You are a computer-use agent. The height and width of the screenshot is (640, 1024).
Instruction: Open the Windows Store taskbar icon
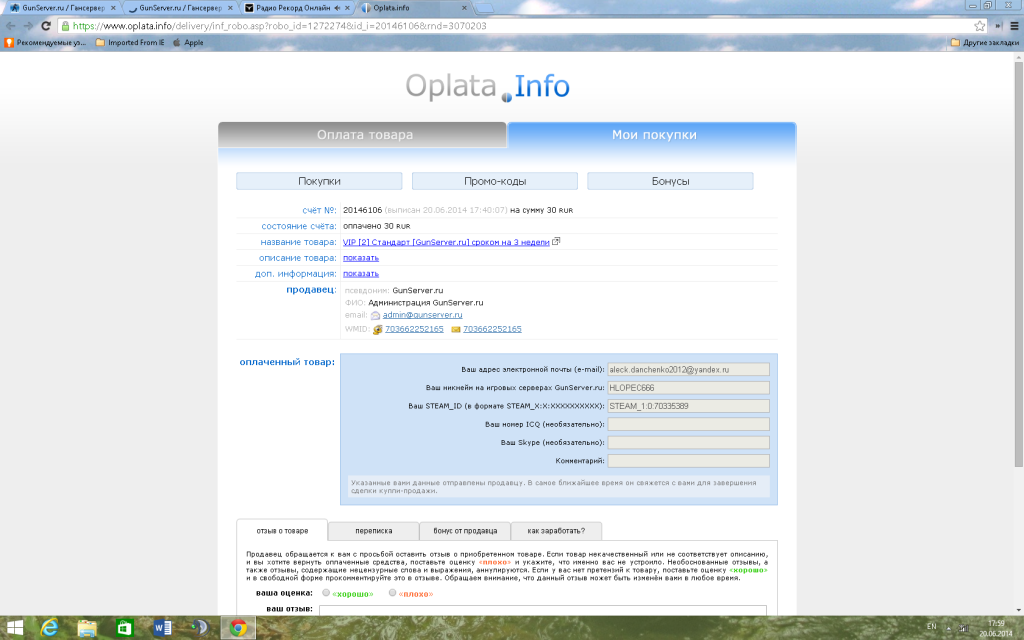point(125,628)
